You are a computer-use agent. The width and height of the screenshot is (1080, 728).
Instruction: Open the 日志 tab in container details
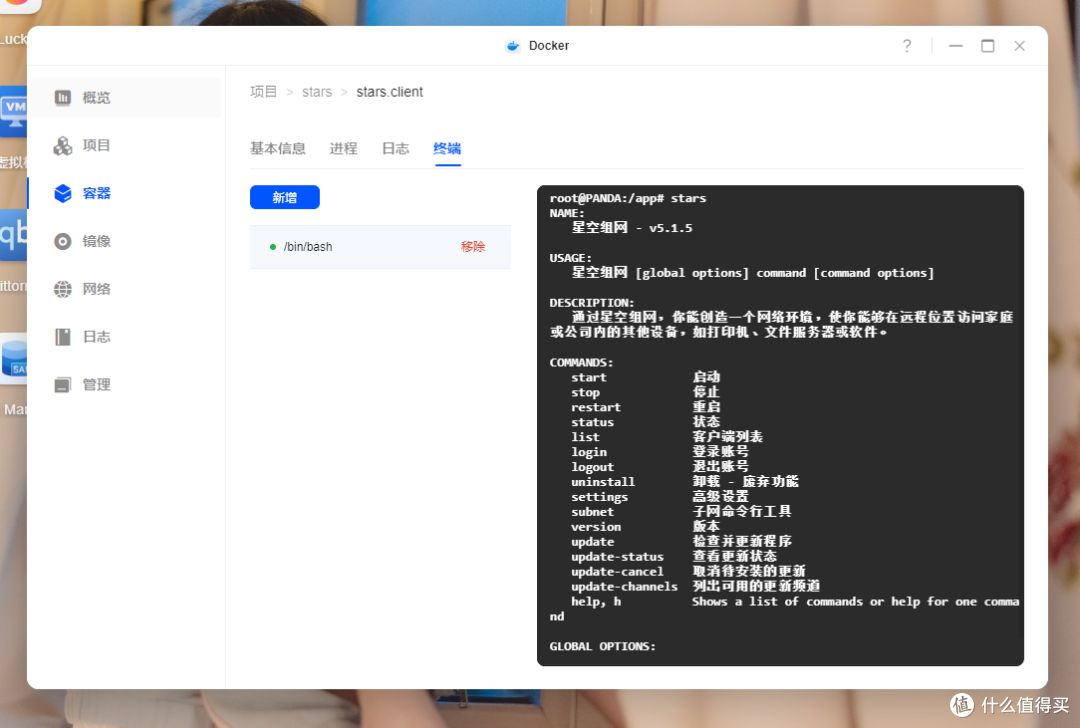395,149
